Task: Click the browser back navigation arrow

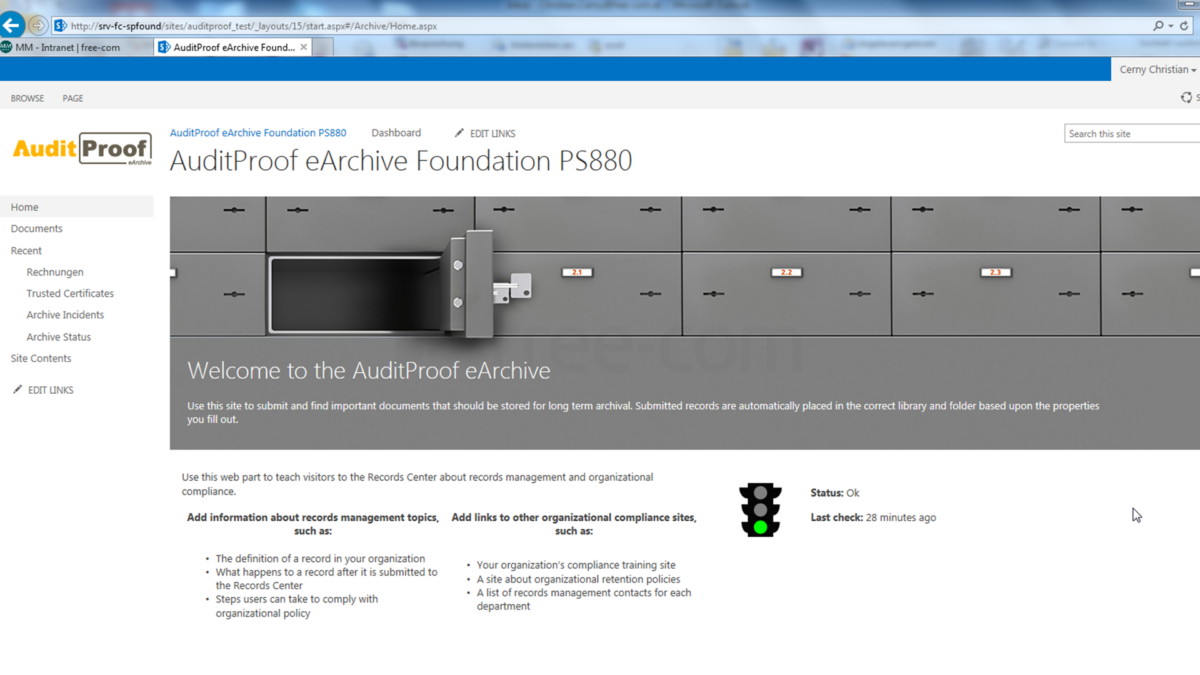Action: pos(10,25)
